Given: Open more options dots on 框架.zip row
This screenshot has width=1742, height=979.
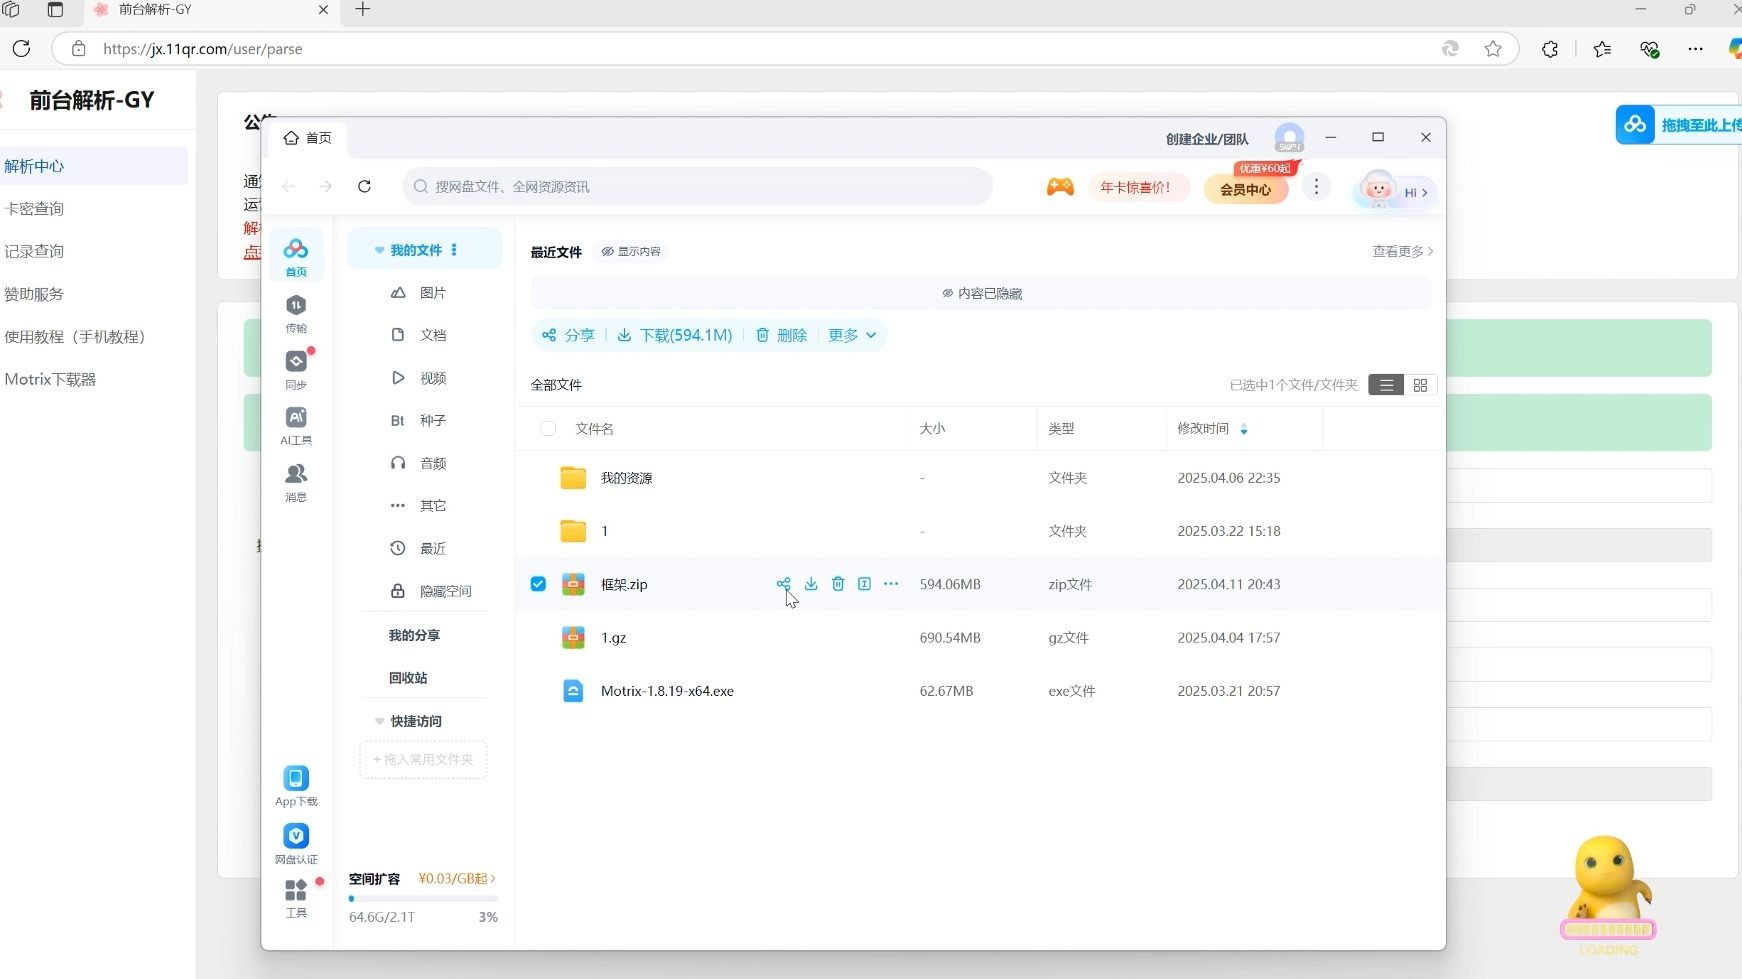Looking at the screenshot, I should pyautogui.click(x=891, y=584).
